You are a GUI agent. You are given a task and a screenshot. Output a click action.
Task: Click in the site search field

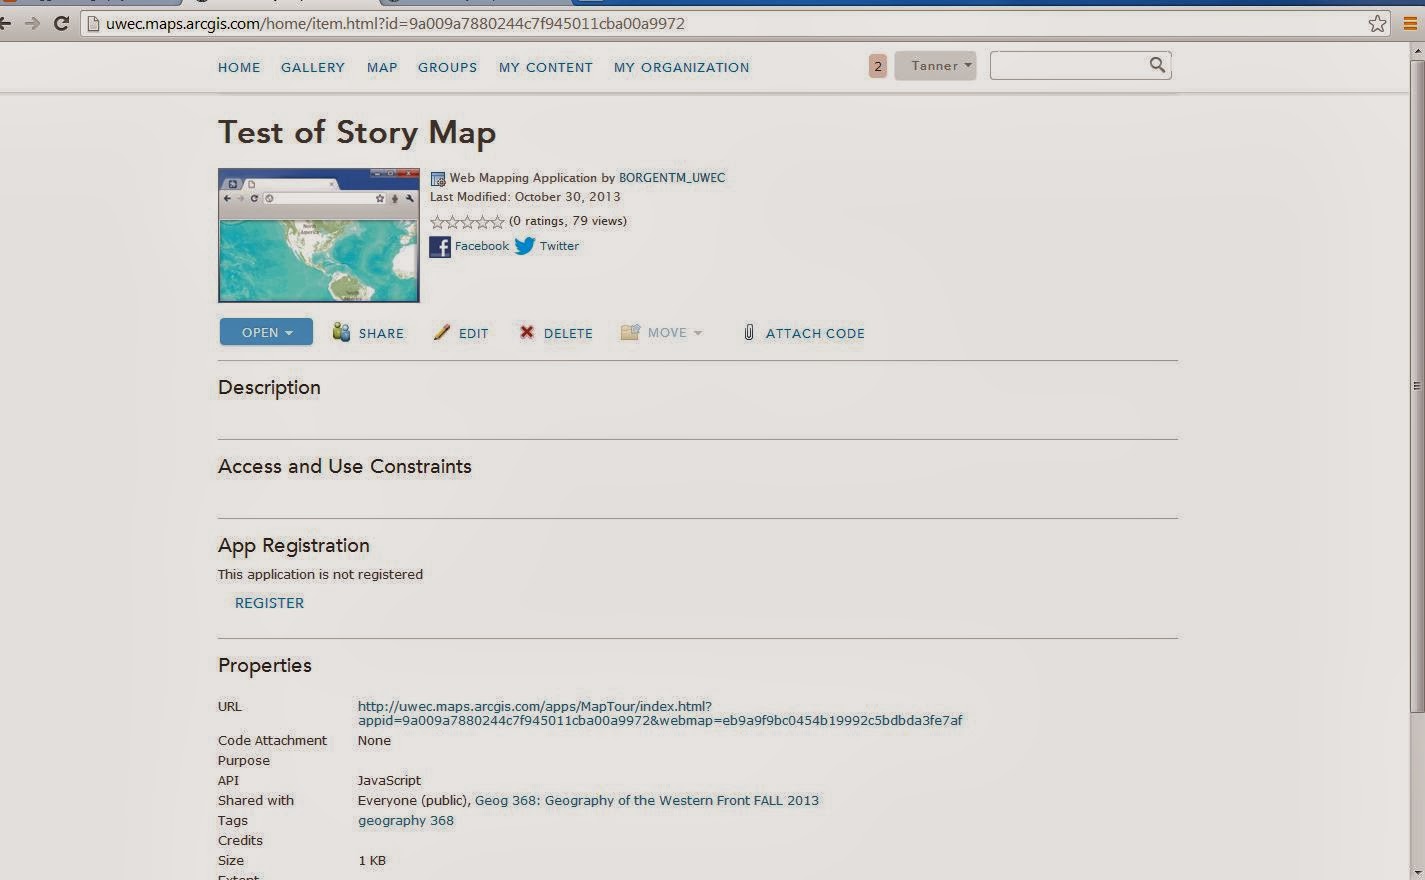click(1068, 66)
